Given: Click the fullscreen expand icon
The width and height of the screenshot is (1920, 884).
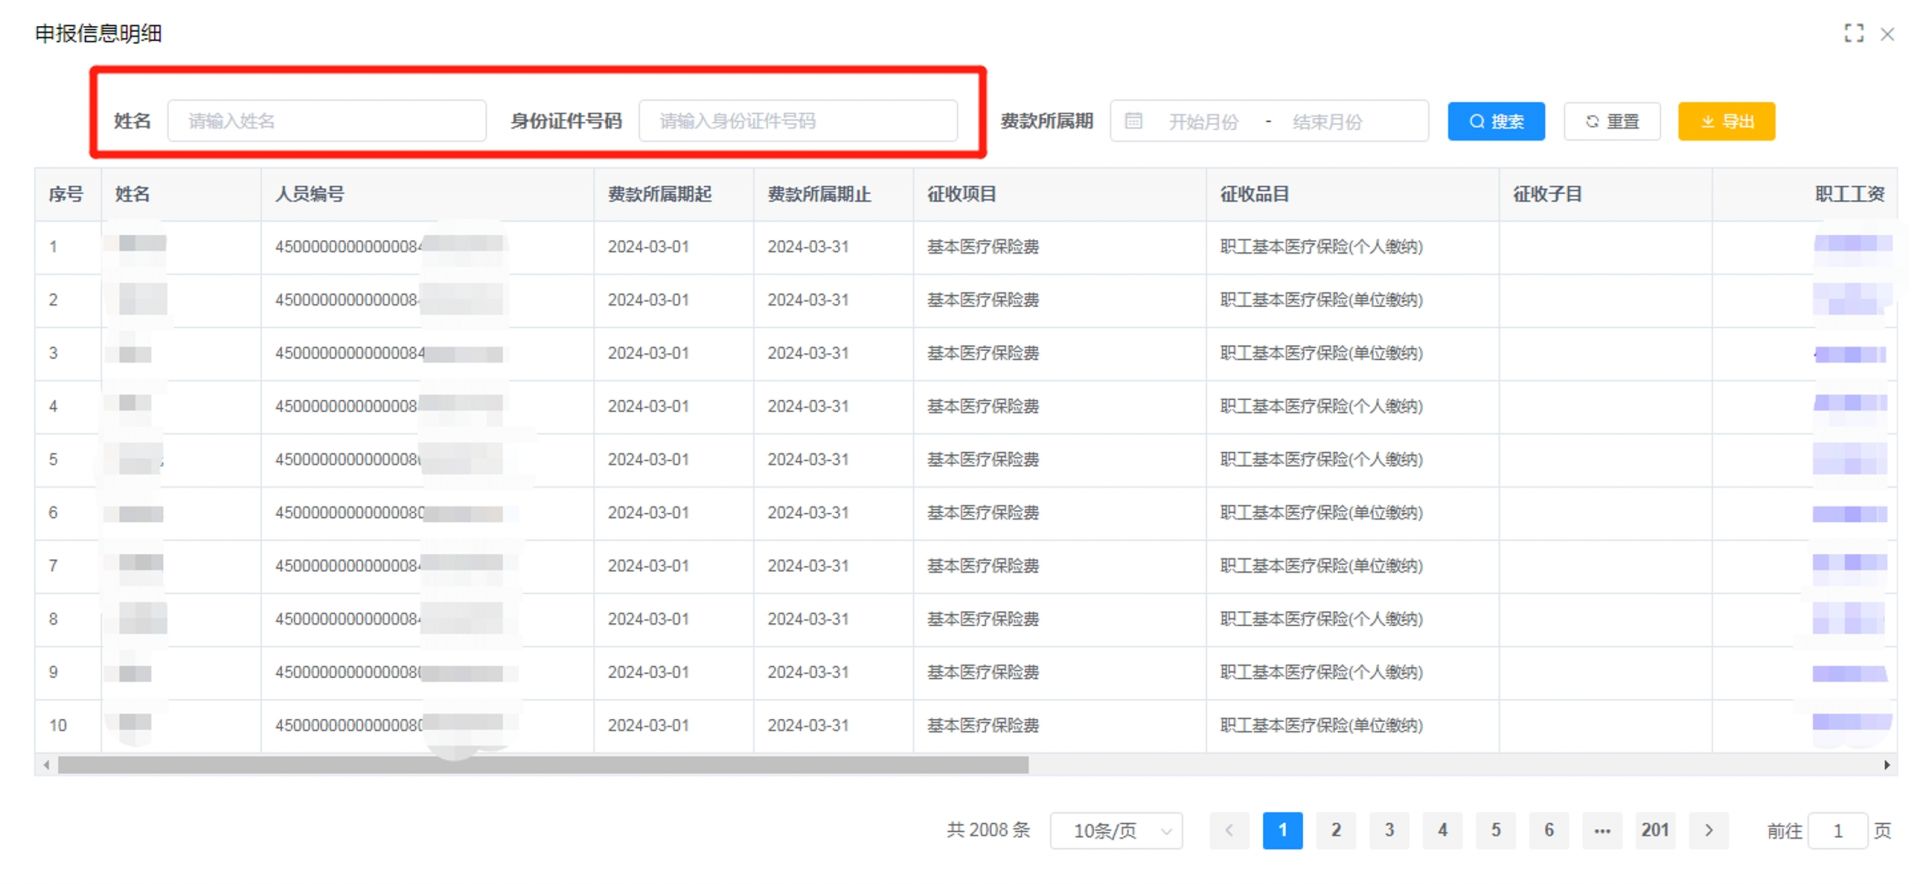Looking at the screenshot, I should click(x=1853, y=33).
